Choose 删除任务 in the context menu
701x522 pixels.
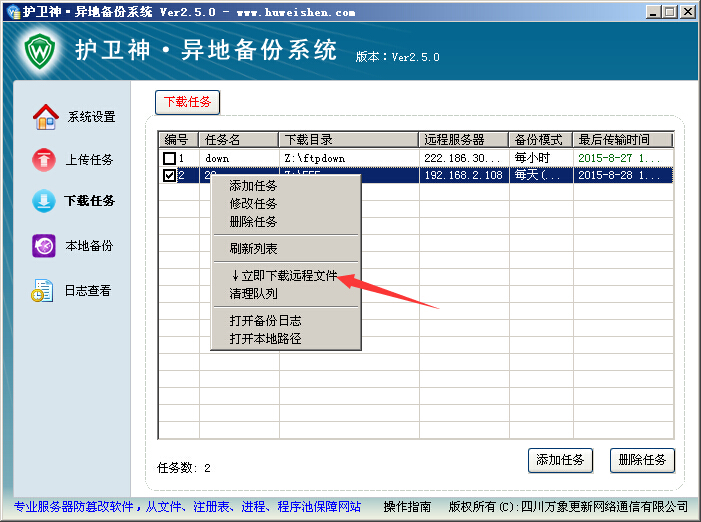coord(253,221)
